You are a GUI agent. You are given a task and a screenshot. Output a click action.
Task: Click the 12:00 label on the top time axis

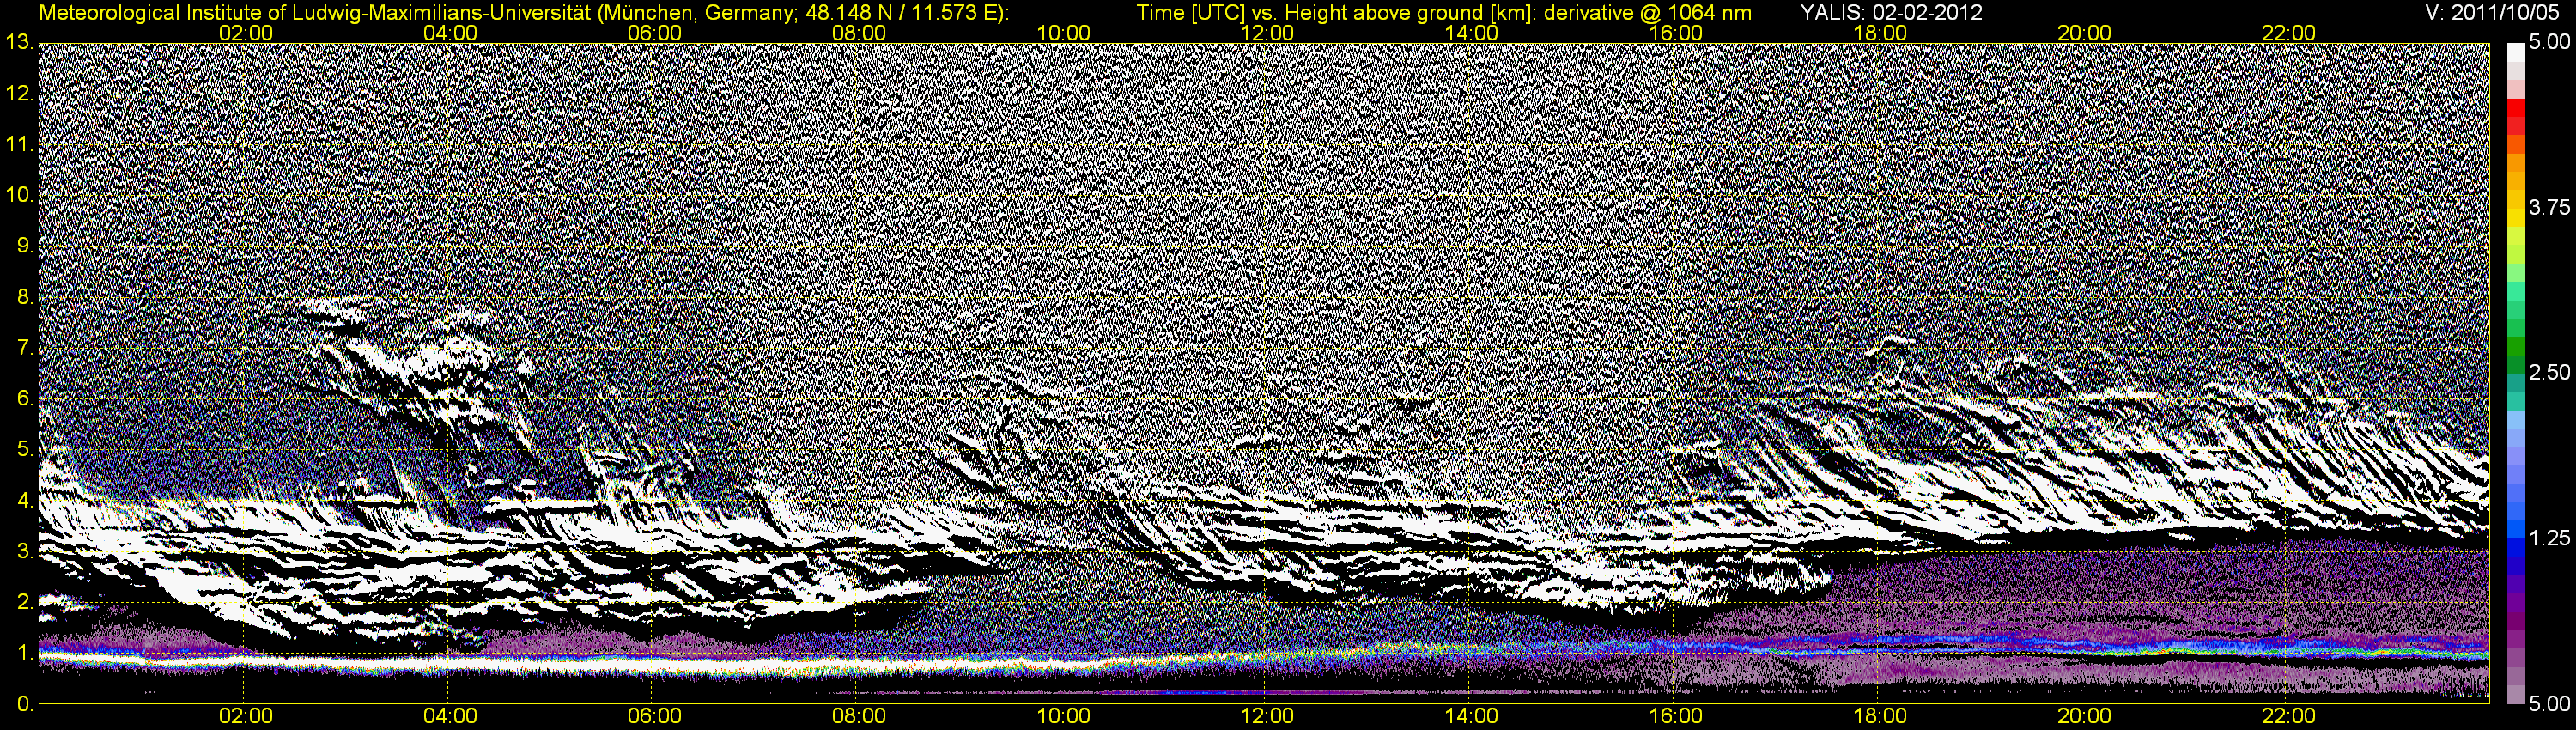point(1267,33)
